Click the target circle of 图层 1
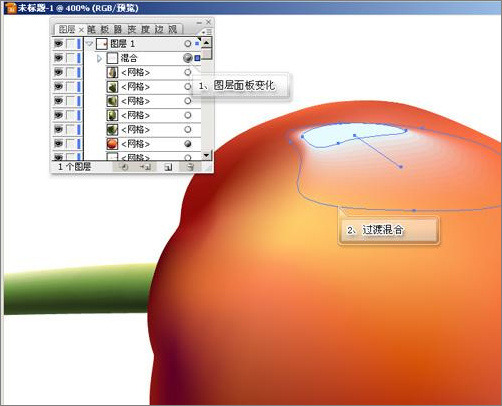Screen dimensions: 502x406 [188, 44]
